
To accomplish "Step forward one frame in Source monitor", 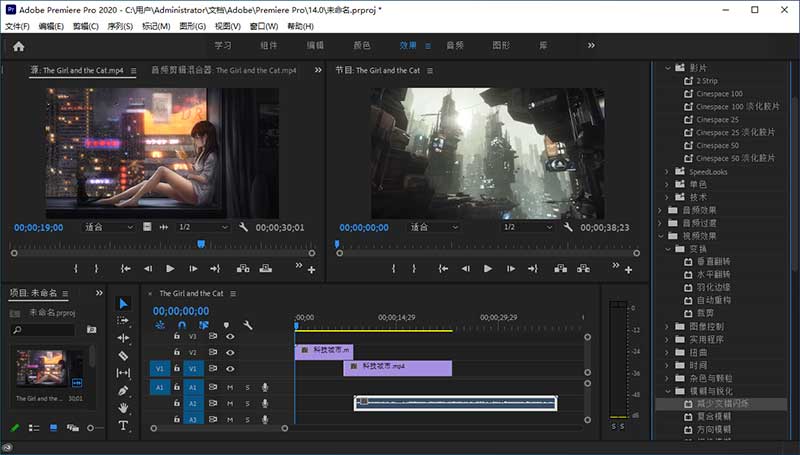I will (193, 268).
